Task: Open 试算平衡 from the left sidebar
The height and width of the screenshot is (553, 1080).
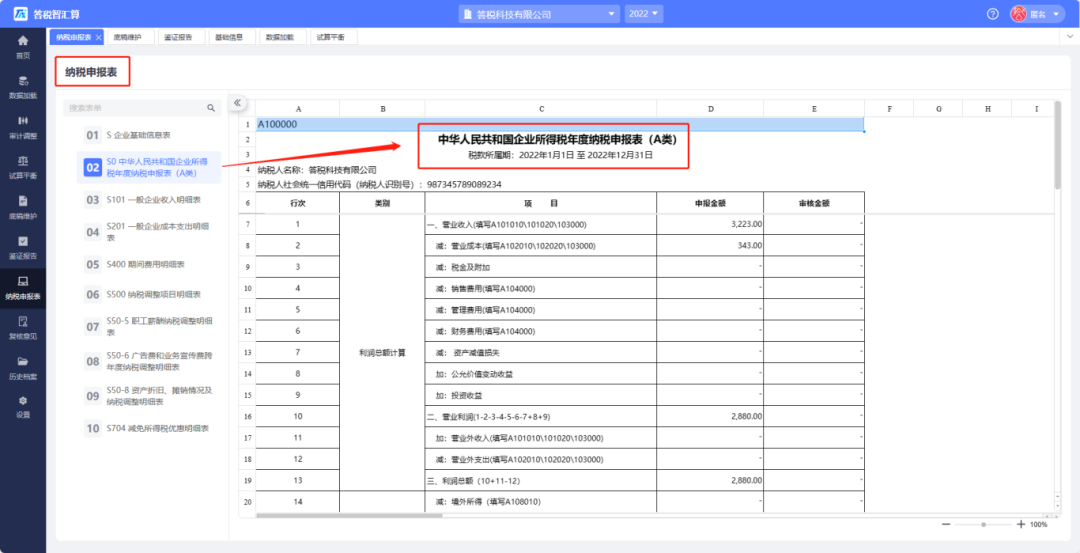Action: (23, 167)
